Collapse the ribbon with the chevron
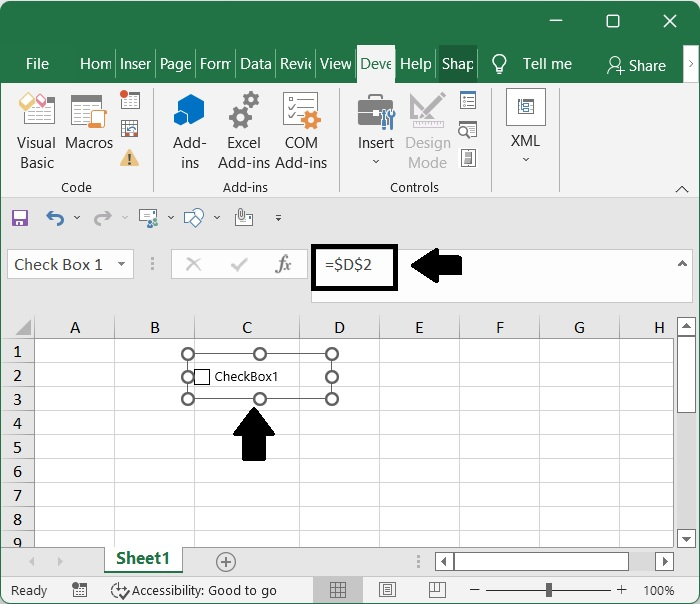 tap(682, 189)
